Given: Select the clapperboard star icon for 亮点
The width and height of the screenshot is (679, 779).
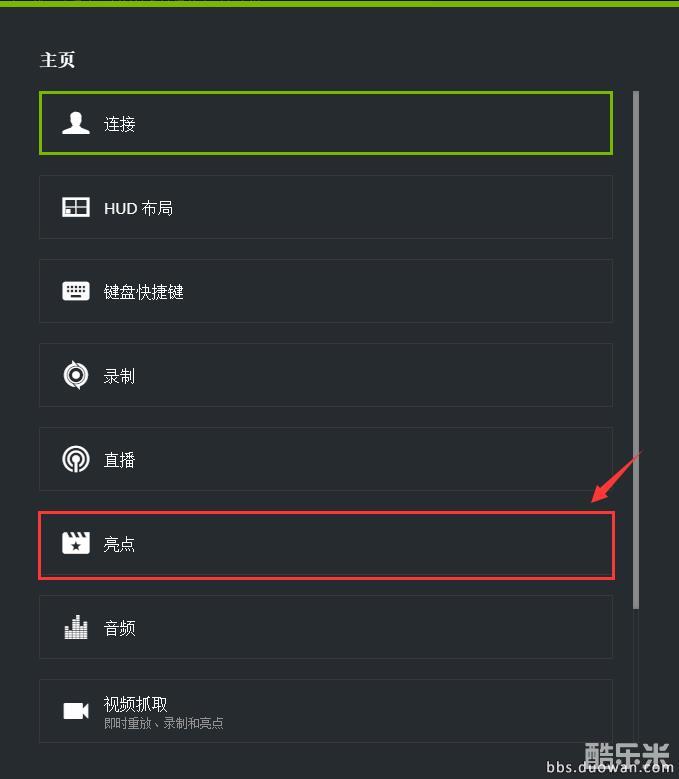Looking at the screenshot, I should (76, 543).
